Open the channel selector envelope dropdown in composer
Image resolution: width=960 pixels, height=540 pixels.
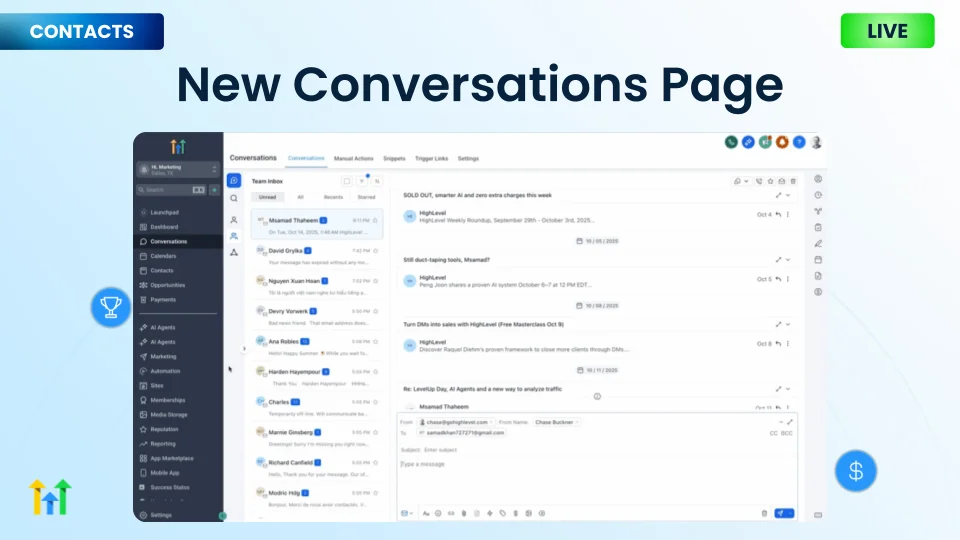[407, 514]
